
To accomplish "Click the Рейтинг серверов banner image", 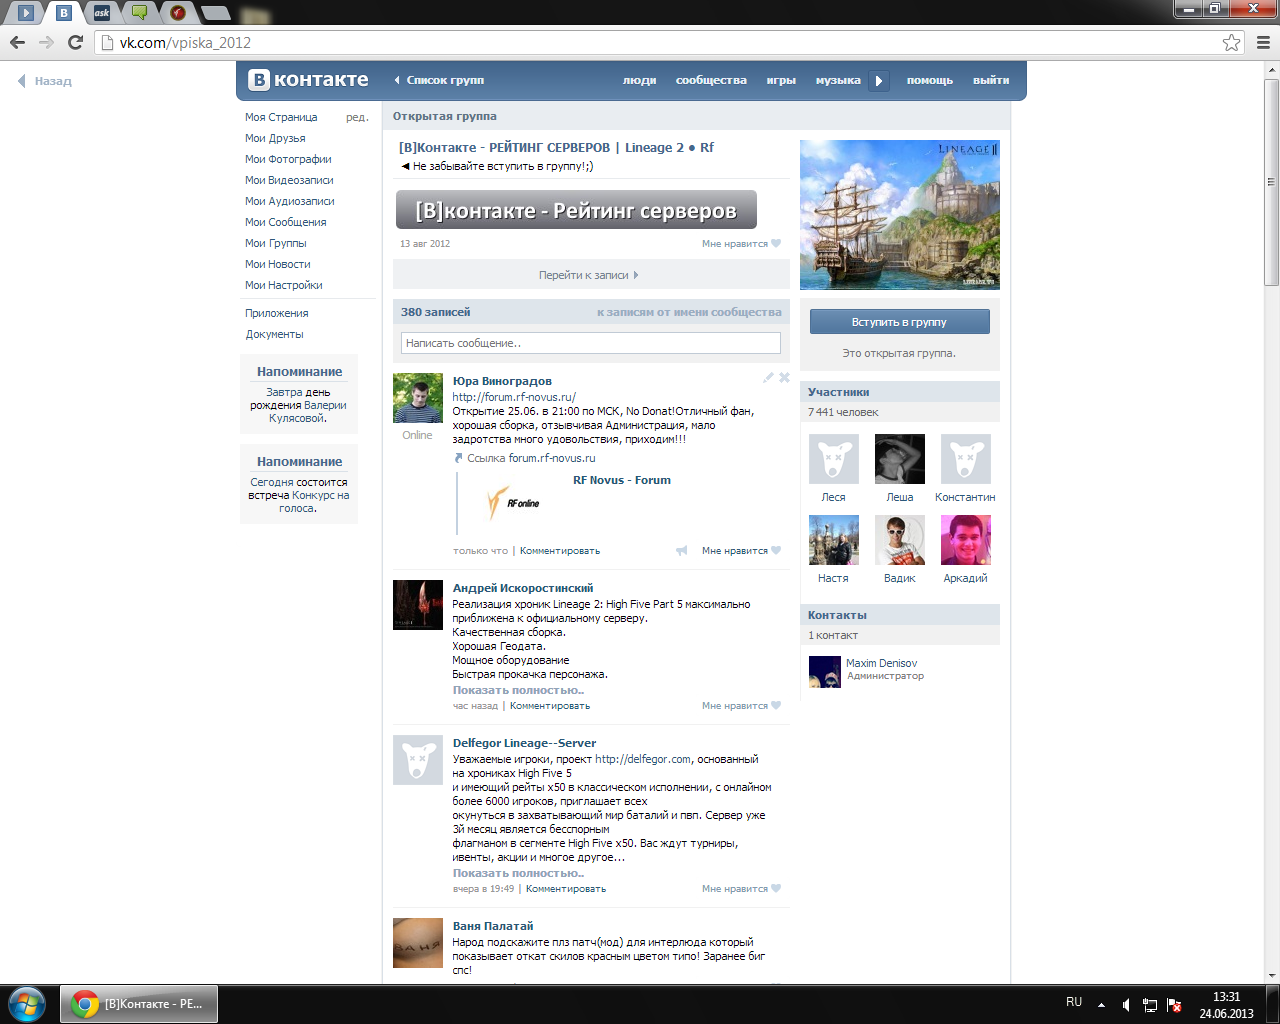I will click(x=576, y=210).
